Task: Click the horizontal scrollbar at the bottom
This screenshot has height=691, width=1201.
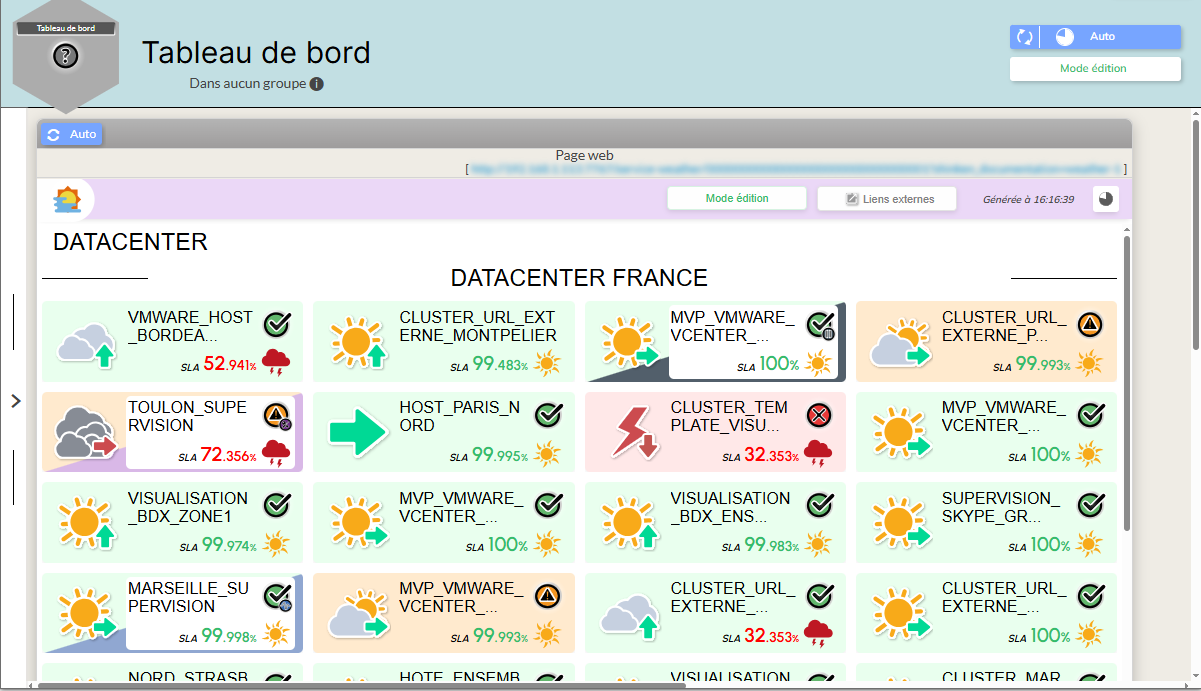Action: (360, 686)
